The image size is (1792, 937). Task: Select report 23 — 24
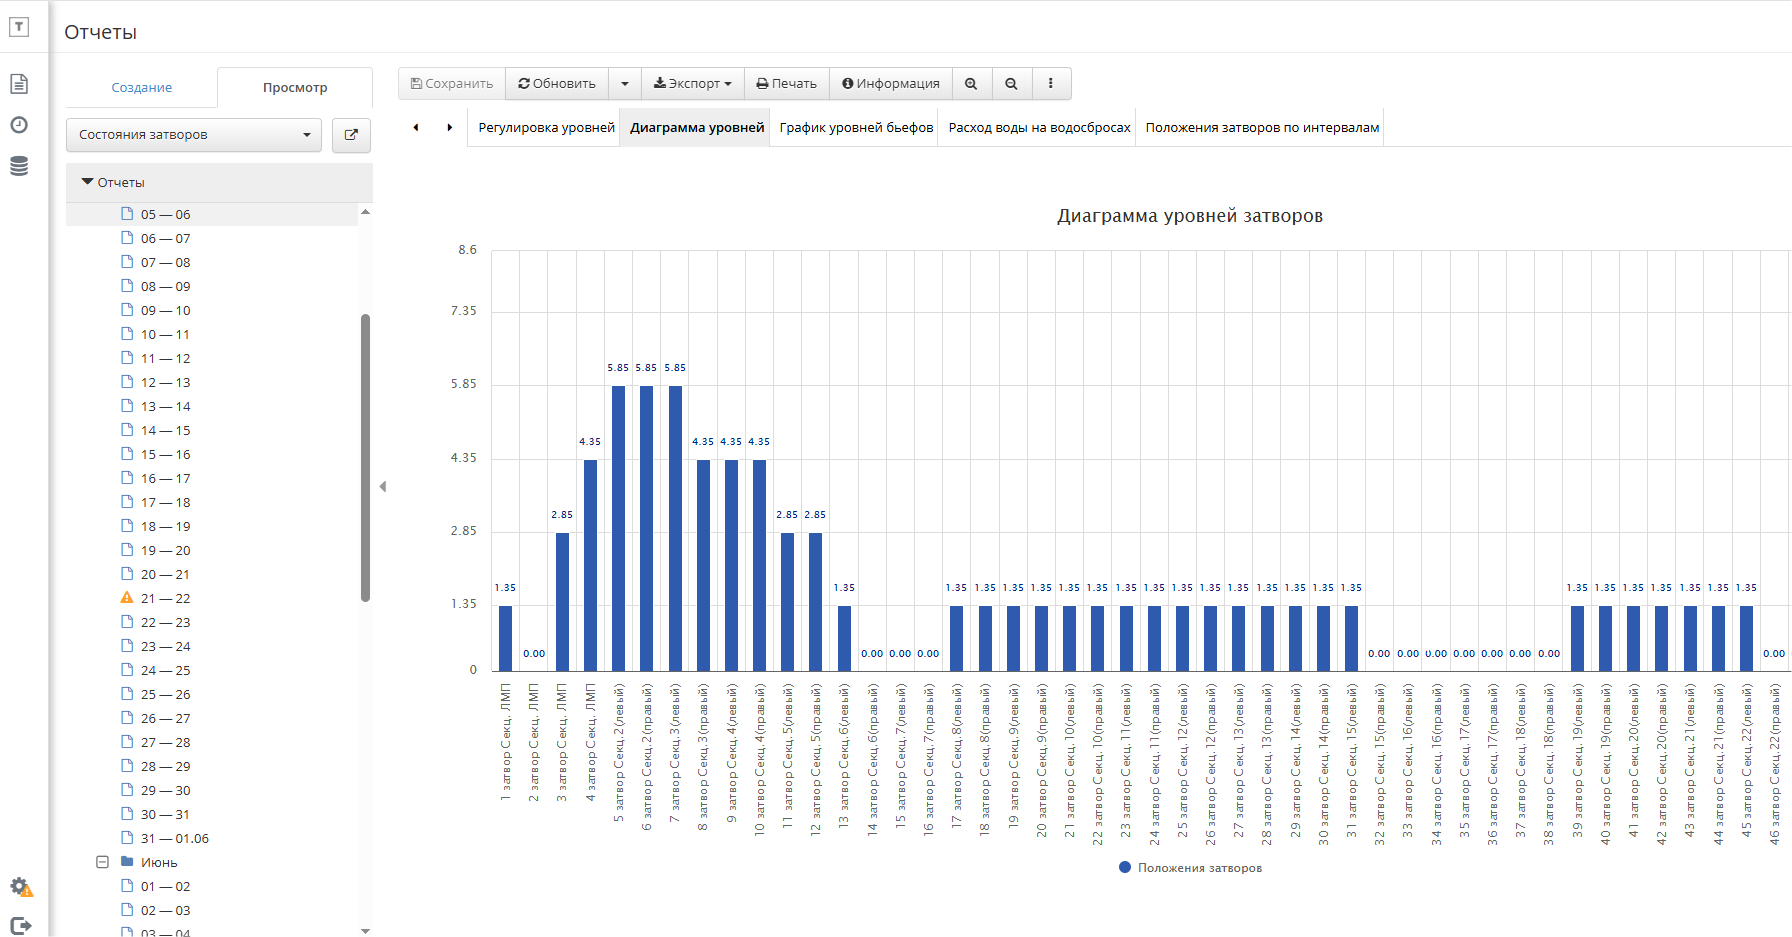pyautogui.click(x=165, y=647)
